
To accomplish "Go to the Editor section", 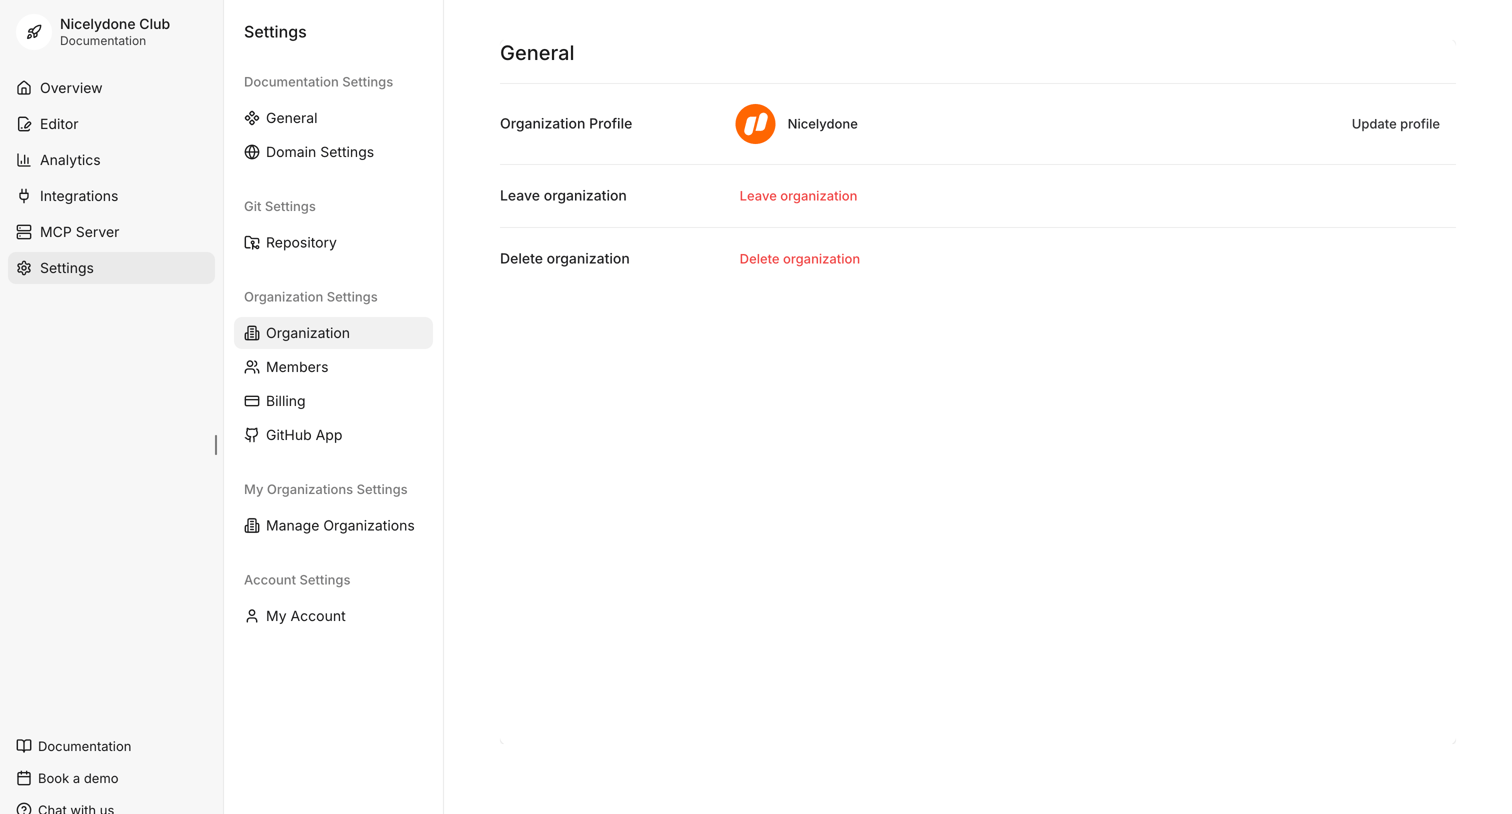I will pos(111,124).
